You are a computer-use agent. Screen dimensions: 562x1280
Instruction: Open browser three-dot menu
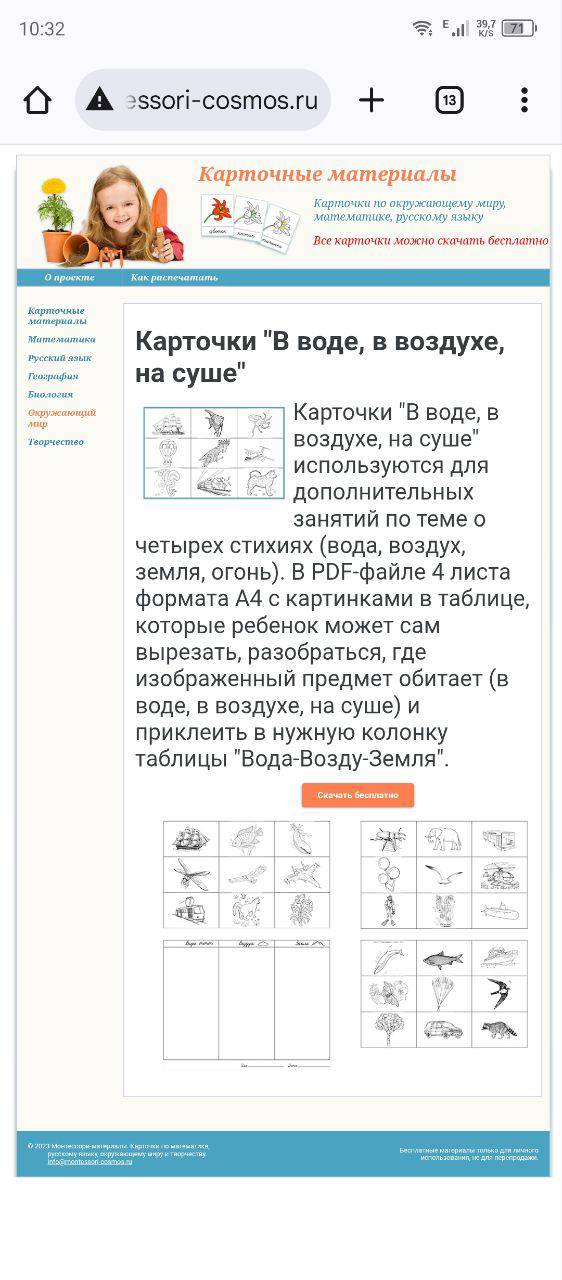[524, 100]
